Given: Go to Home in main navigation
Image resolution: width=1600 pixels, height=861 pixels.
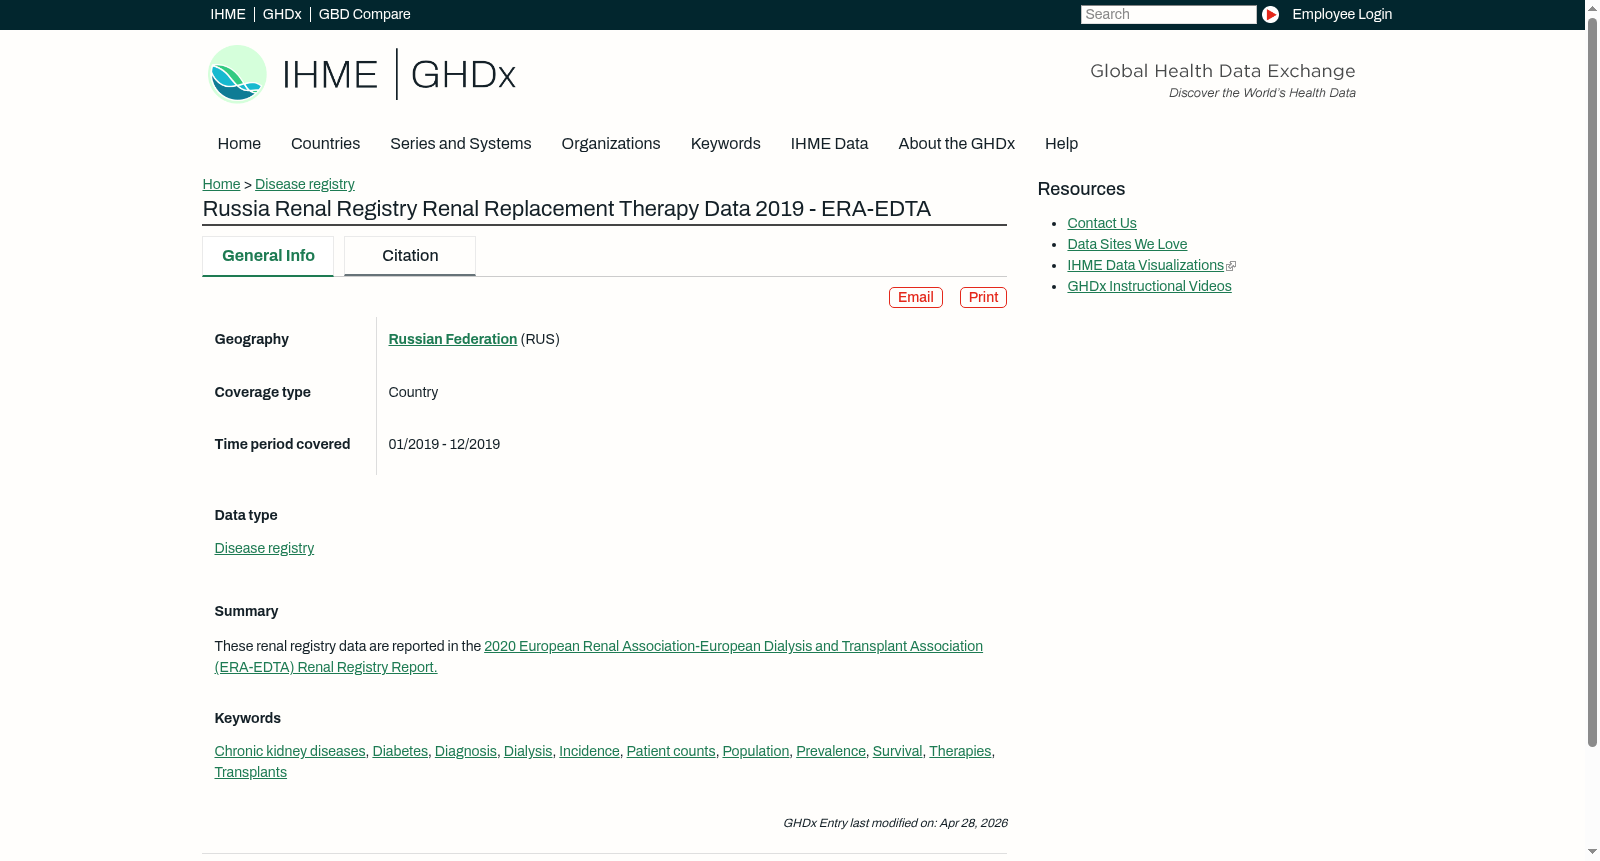Looking at the screenshot, I should (x=239, y=144).
